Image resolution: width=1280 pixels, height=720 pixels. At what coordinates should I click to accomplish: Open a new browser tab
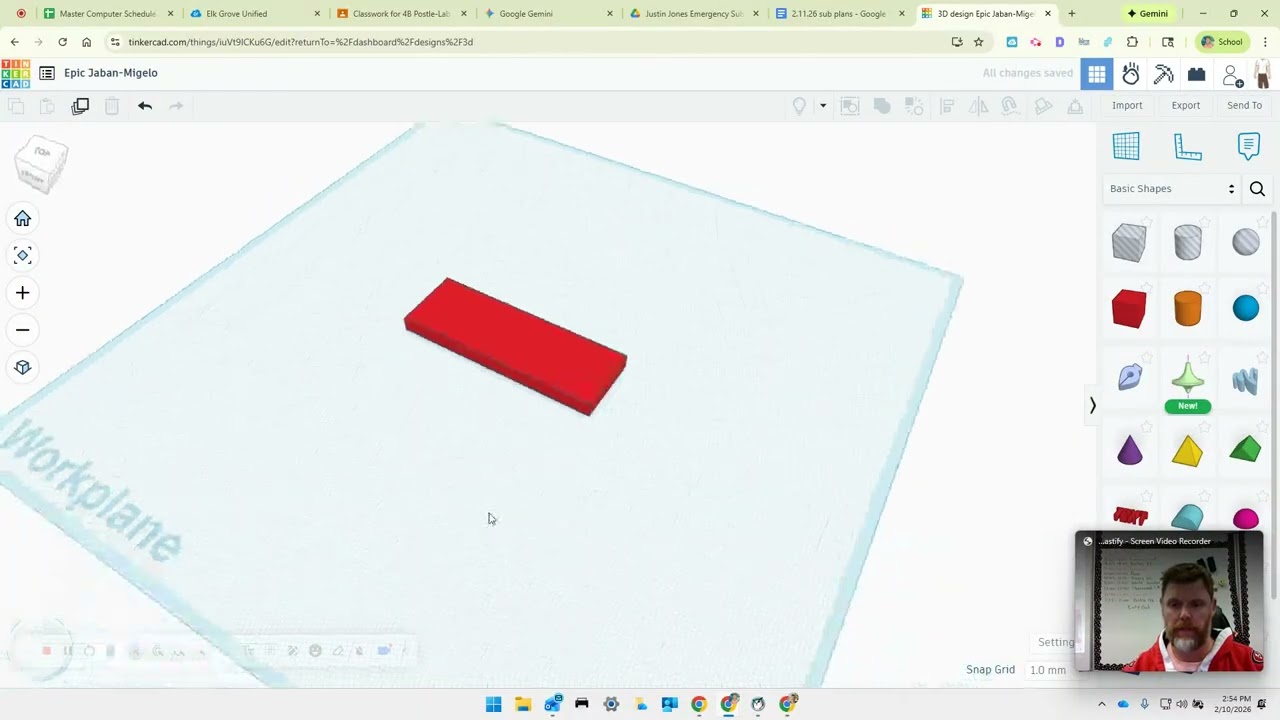(1072, 14)
